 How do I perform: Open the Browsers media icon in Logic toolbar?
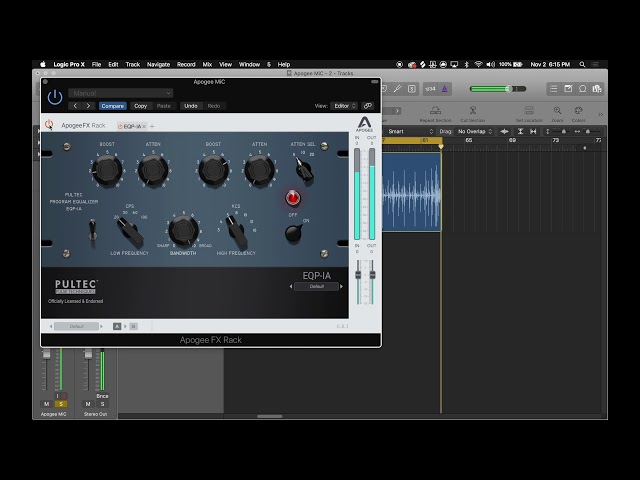pyautogui.click(x=597, y=89)
